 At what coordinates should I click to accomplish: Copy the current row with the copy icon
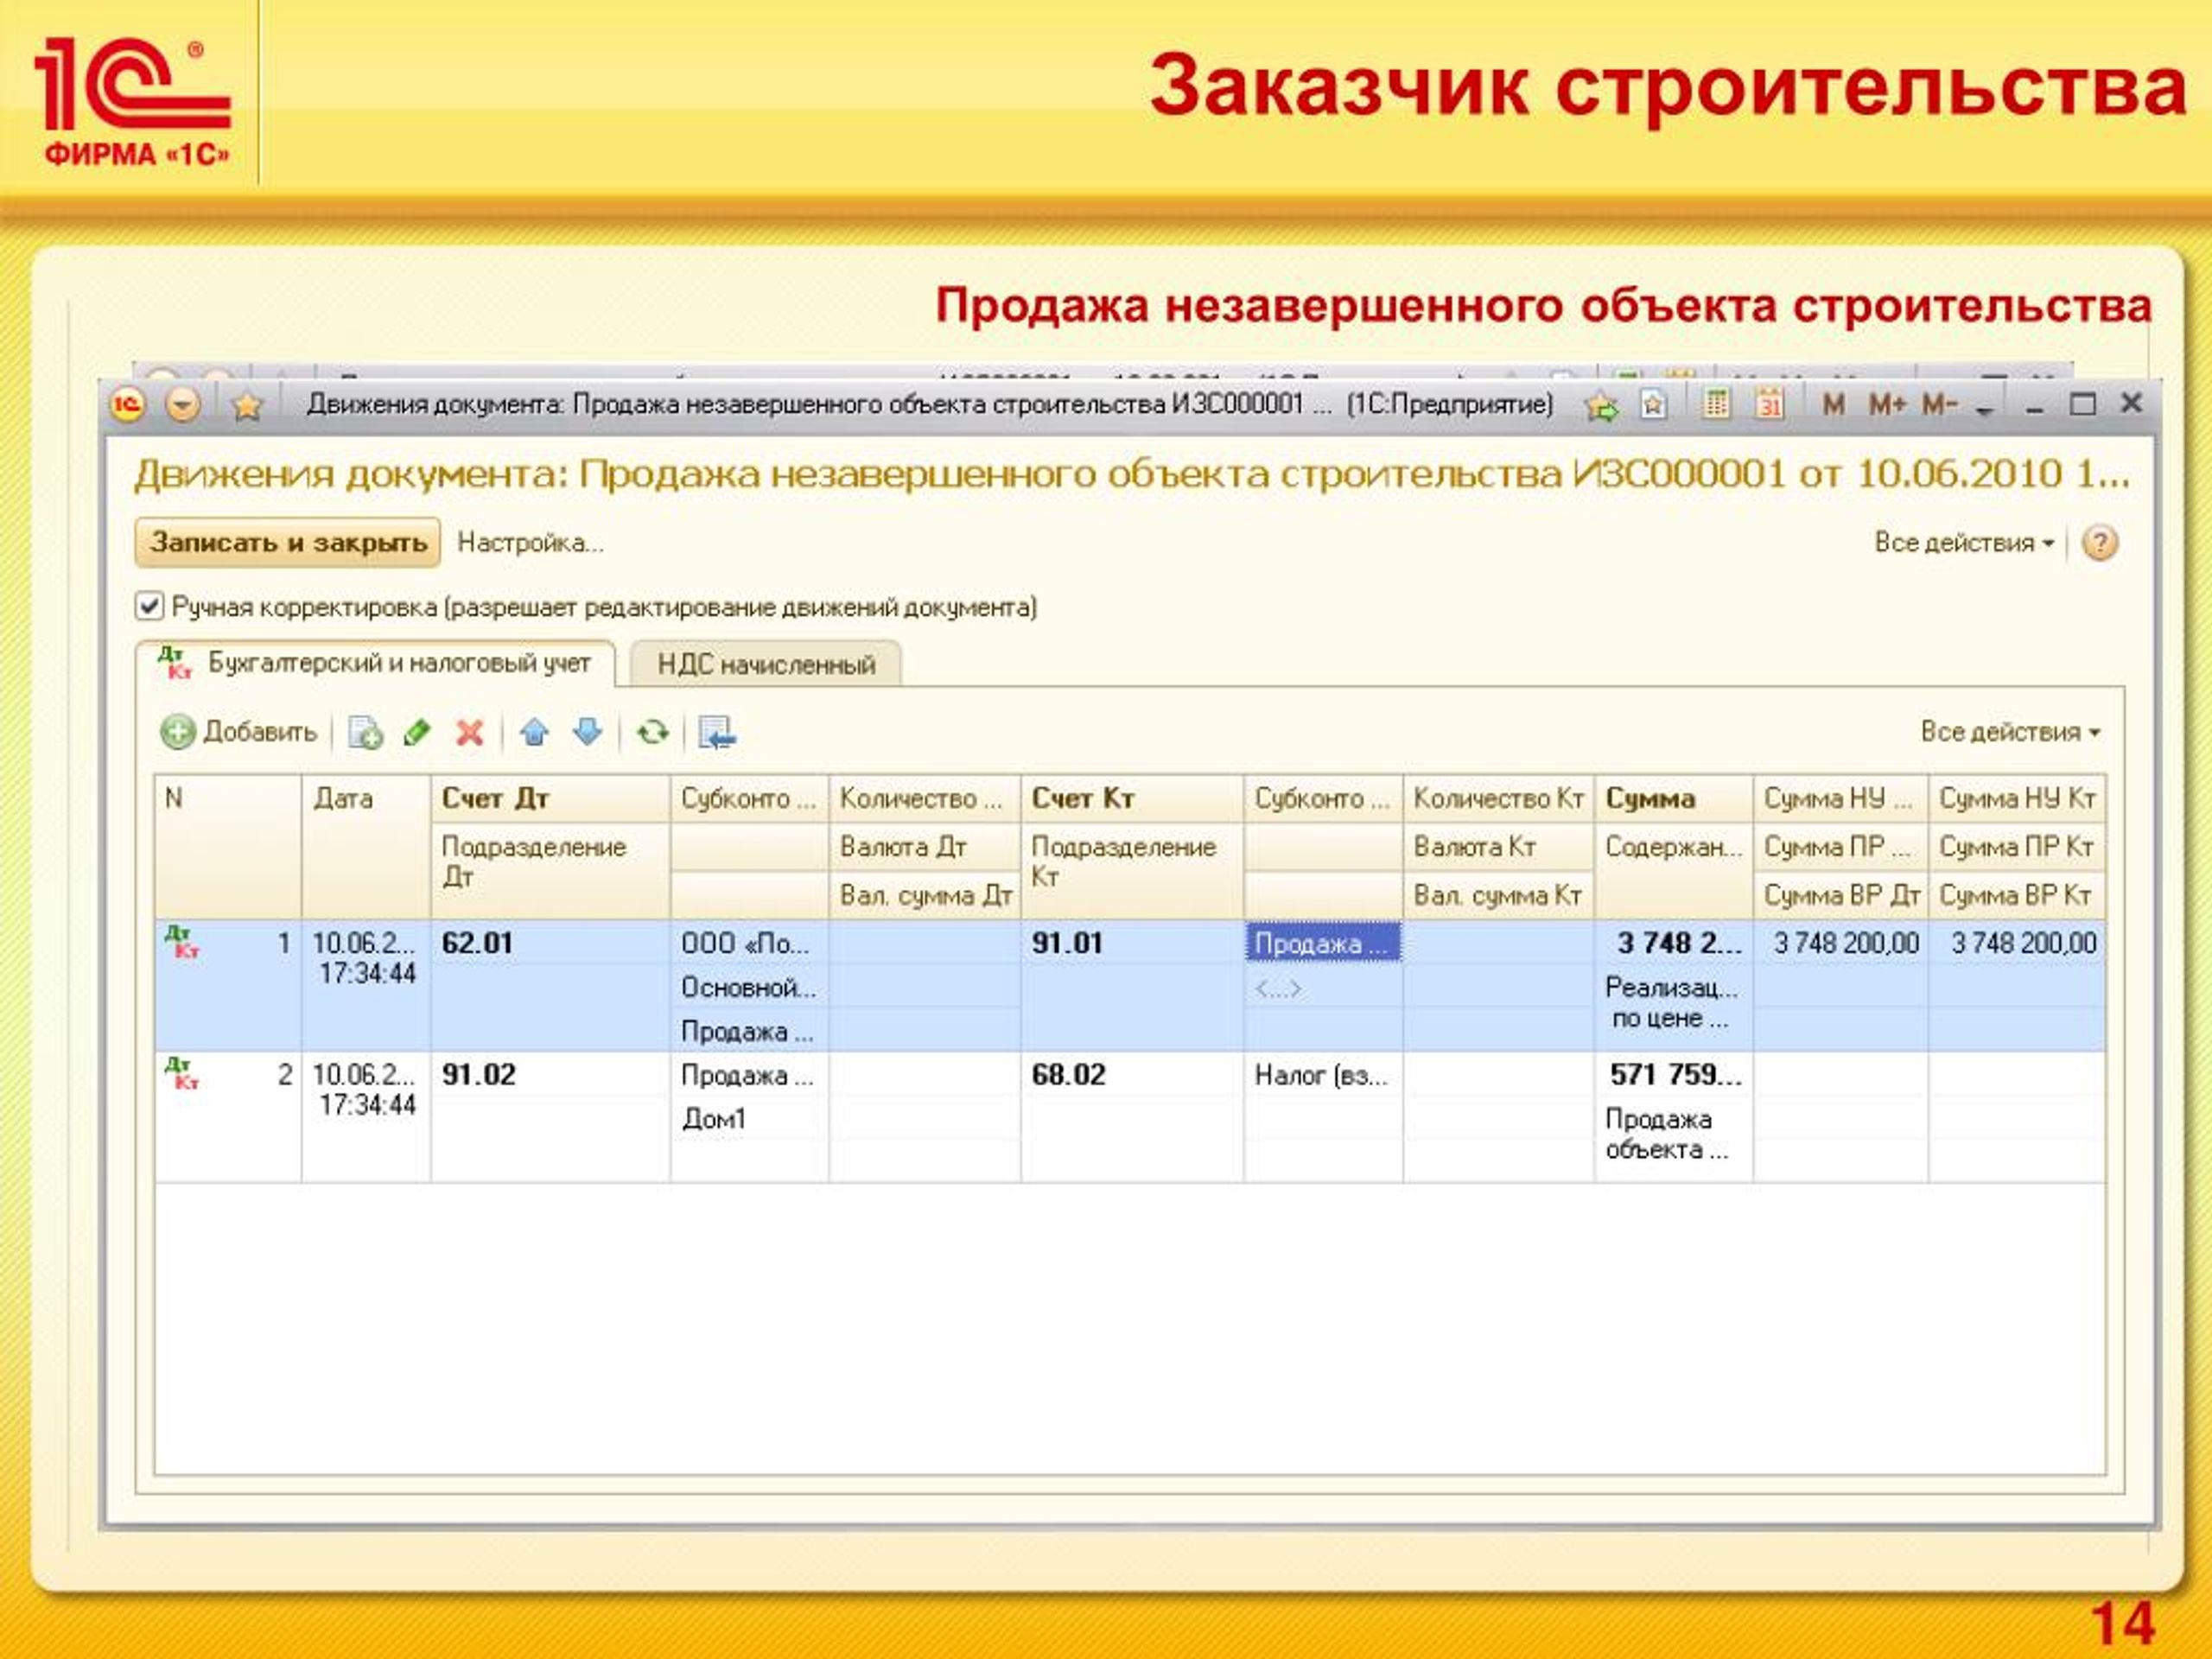click(x=365, y=733)
